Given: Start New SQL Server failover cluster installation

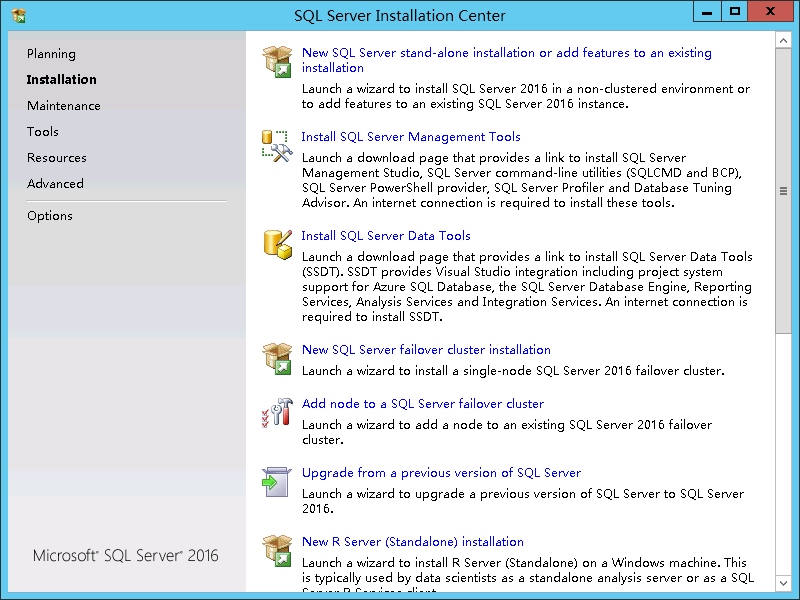Looking at the screenshot, I should pyautogui.click(x=426, y=350).
